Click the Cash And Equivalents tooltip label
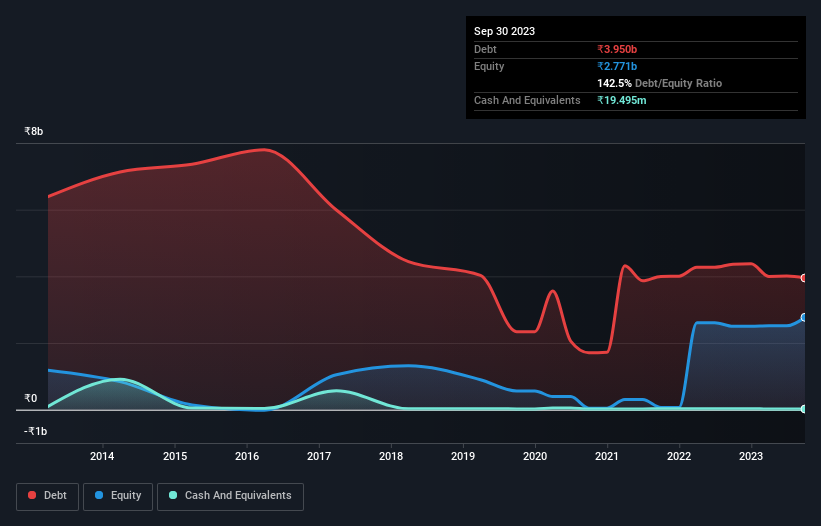The height and width of the screenshot is (526, 821). point(527,100)
